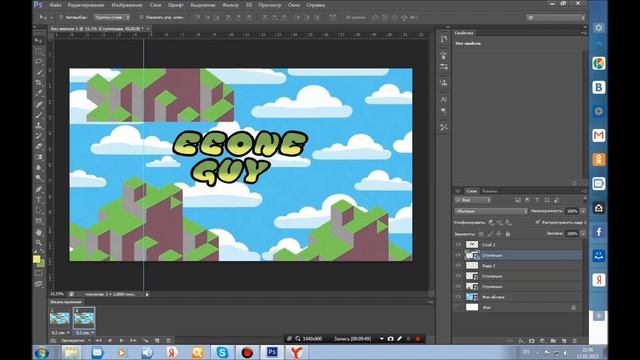
Task: Select the Gradient tool
Action: point(39,157)
